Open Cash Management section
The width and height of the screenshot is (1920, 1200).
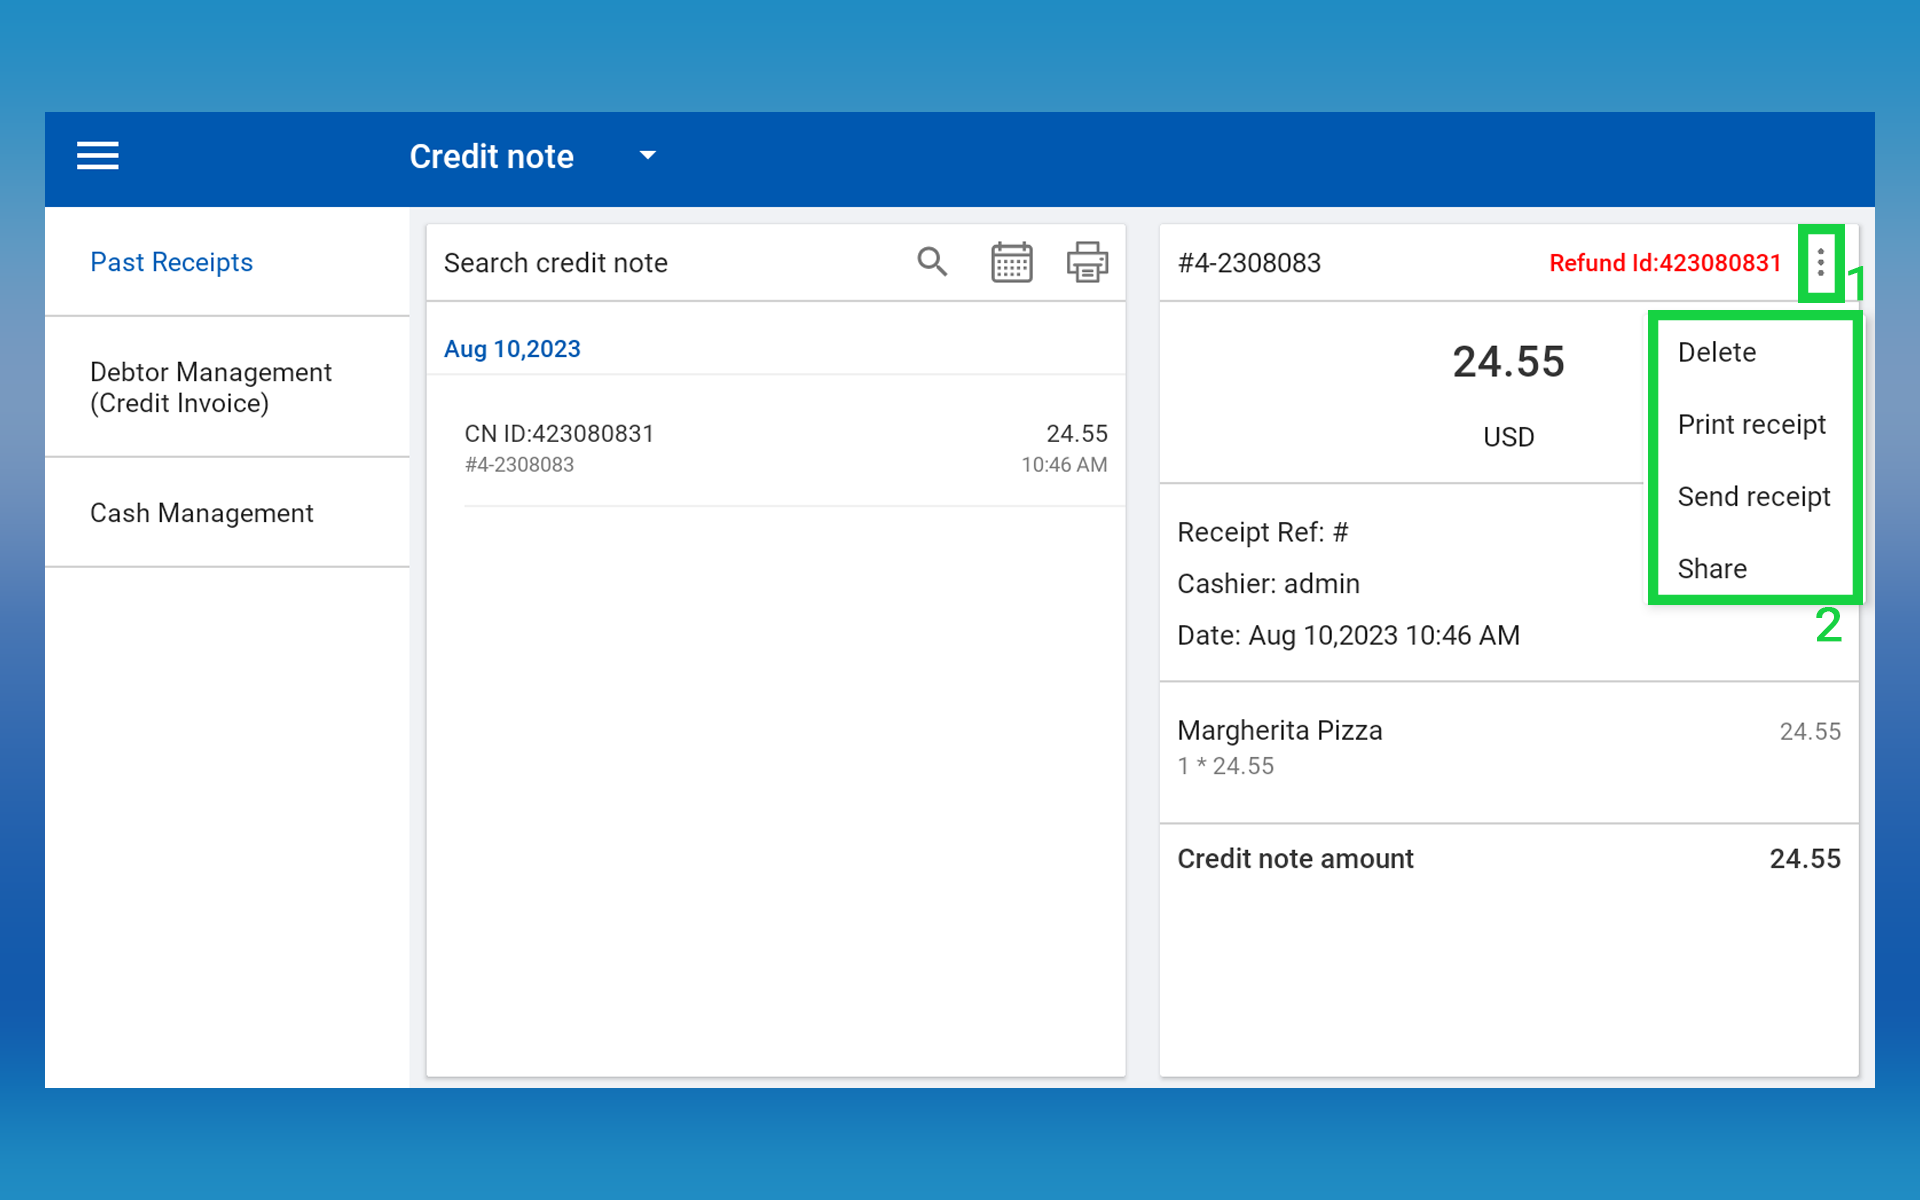pos(201,513)
